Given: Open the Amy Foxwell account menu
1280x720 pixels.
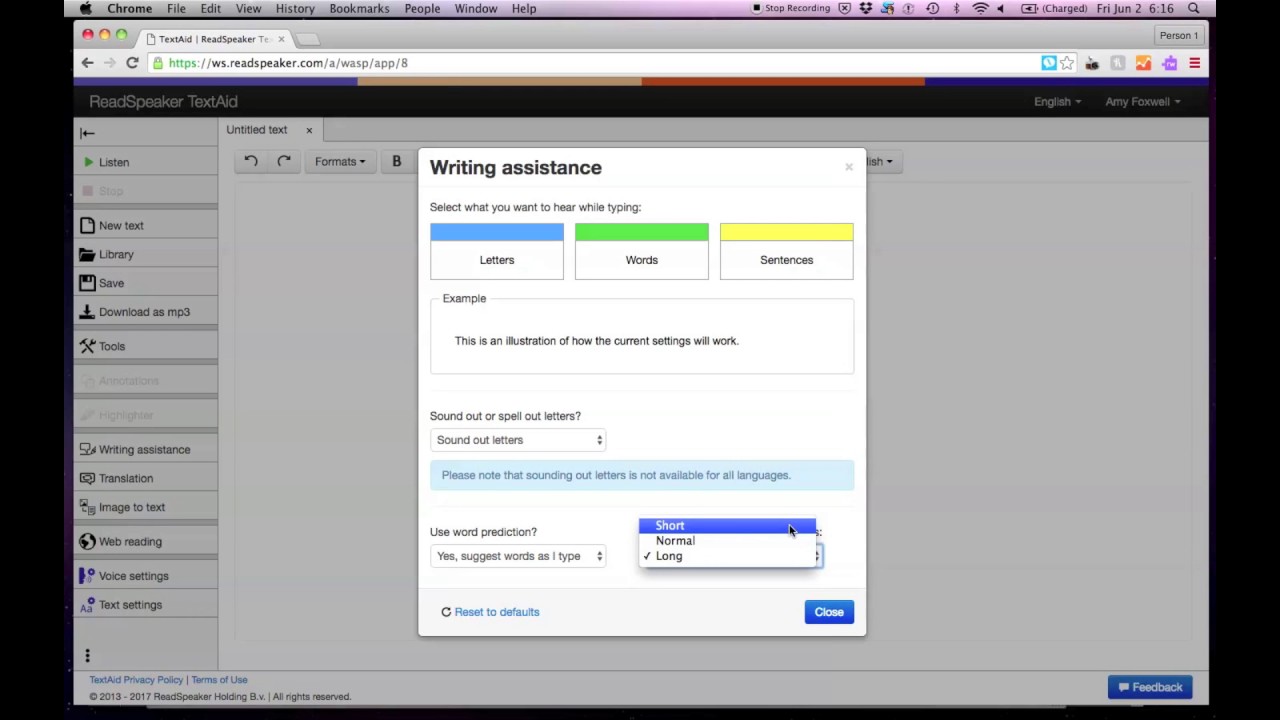Looking at the screenshot, I should tap(1142, 101).
